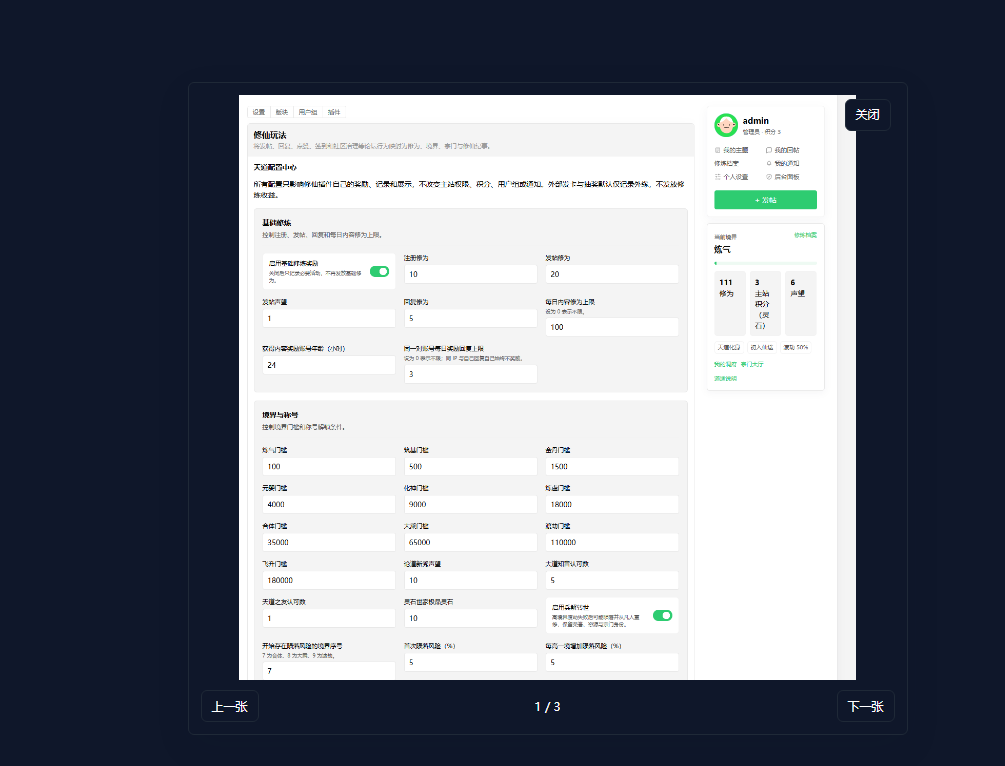
Task: Click the 6 声望 stat card
Action: 801,303
